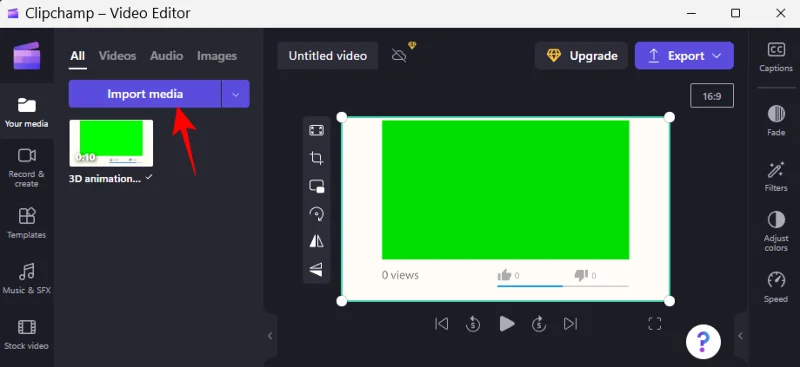Click the cloud backup off icon
The width and height of the screenshot is (800, 367).
coord(399,55)
